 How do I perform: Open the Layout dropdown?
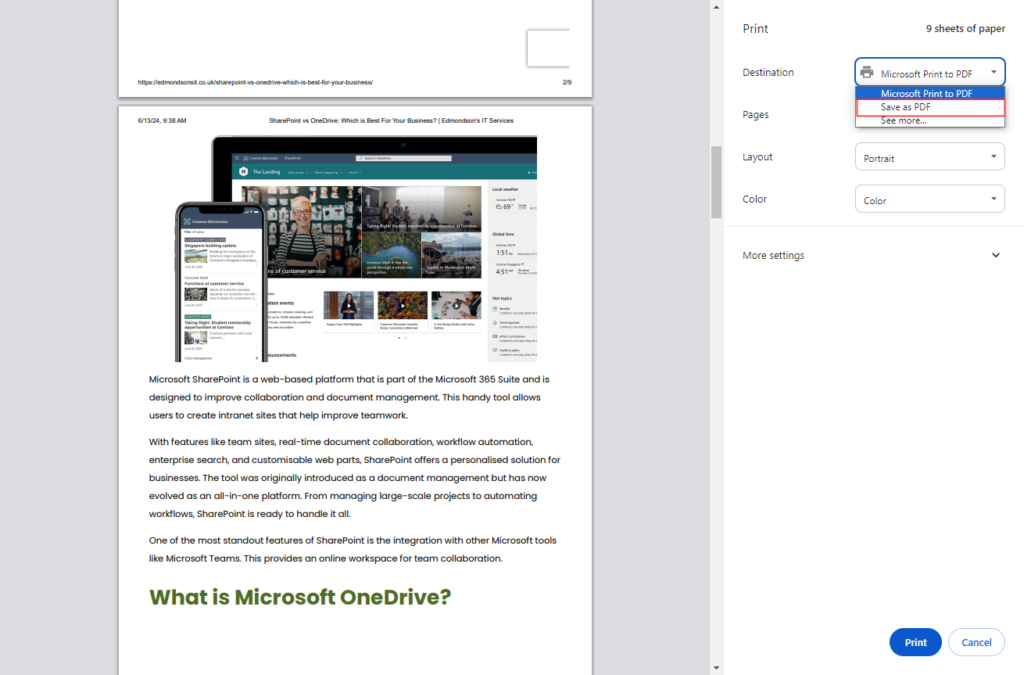click(x=929, y=157)
